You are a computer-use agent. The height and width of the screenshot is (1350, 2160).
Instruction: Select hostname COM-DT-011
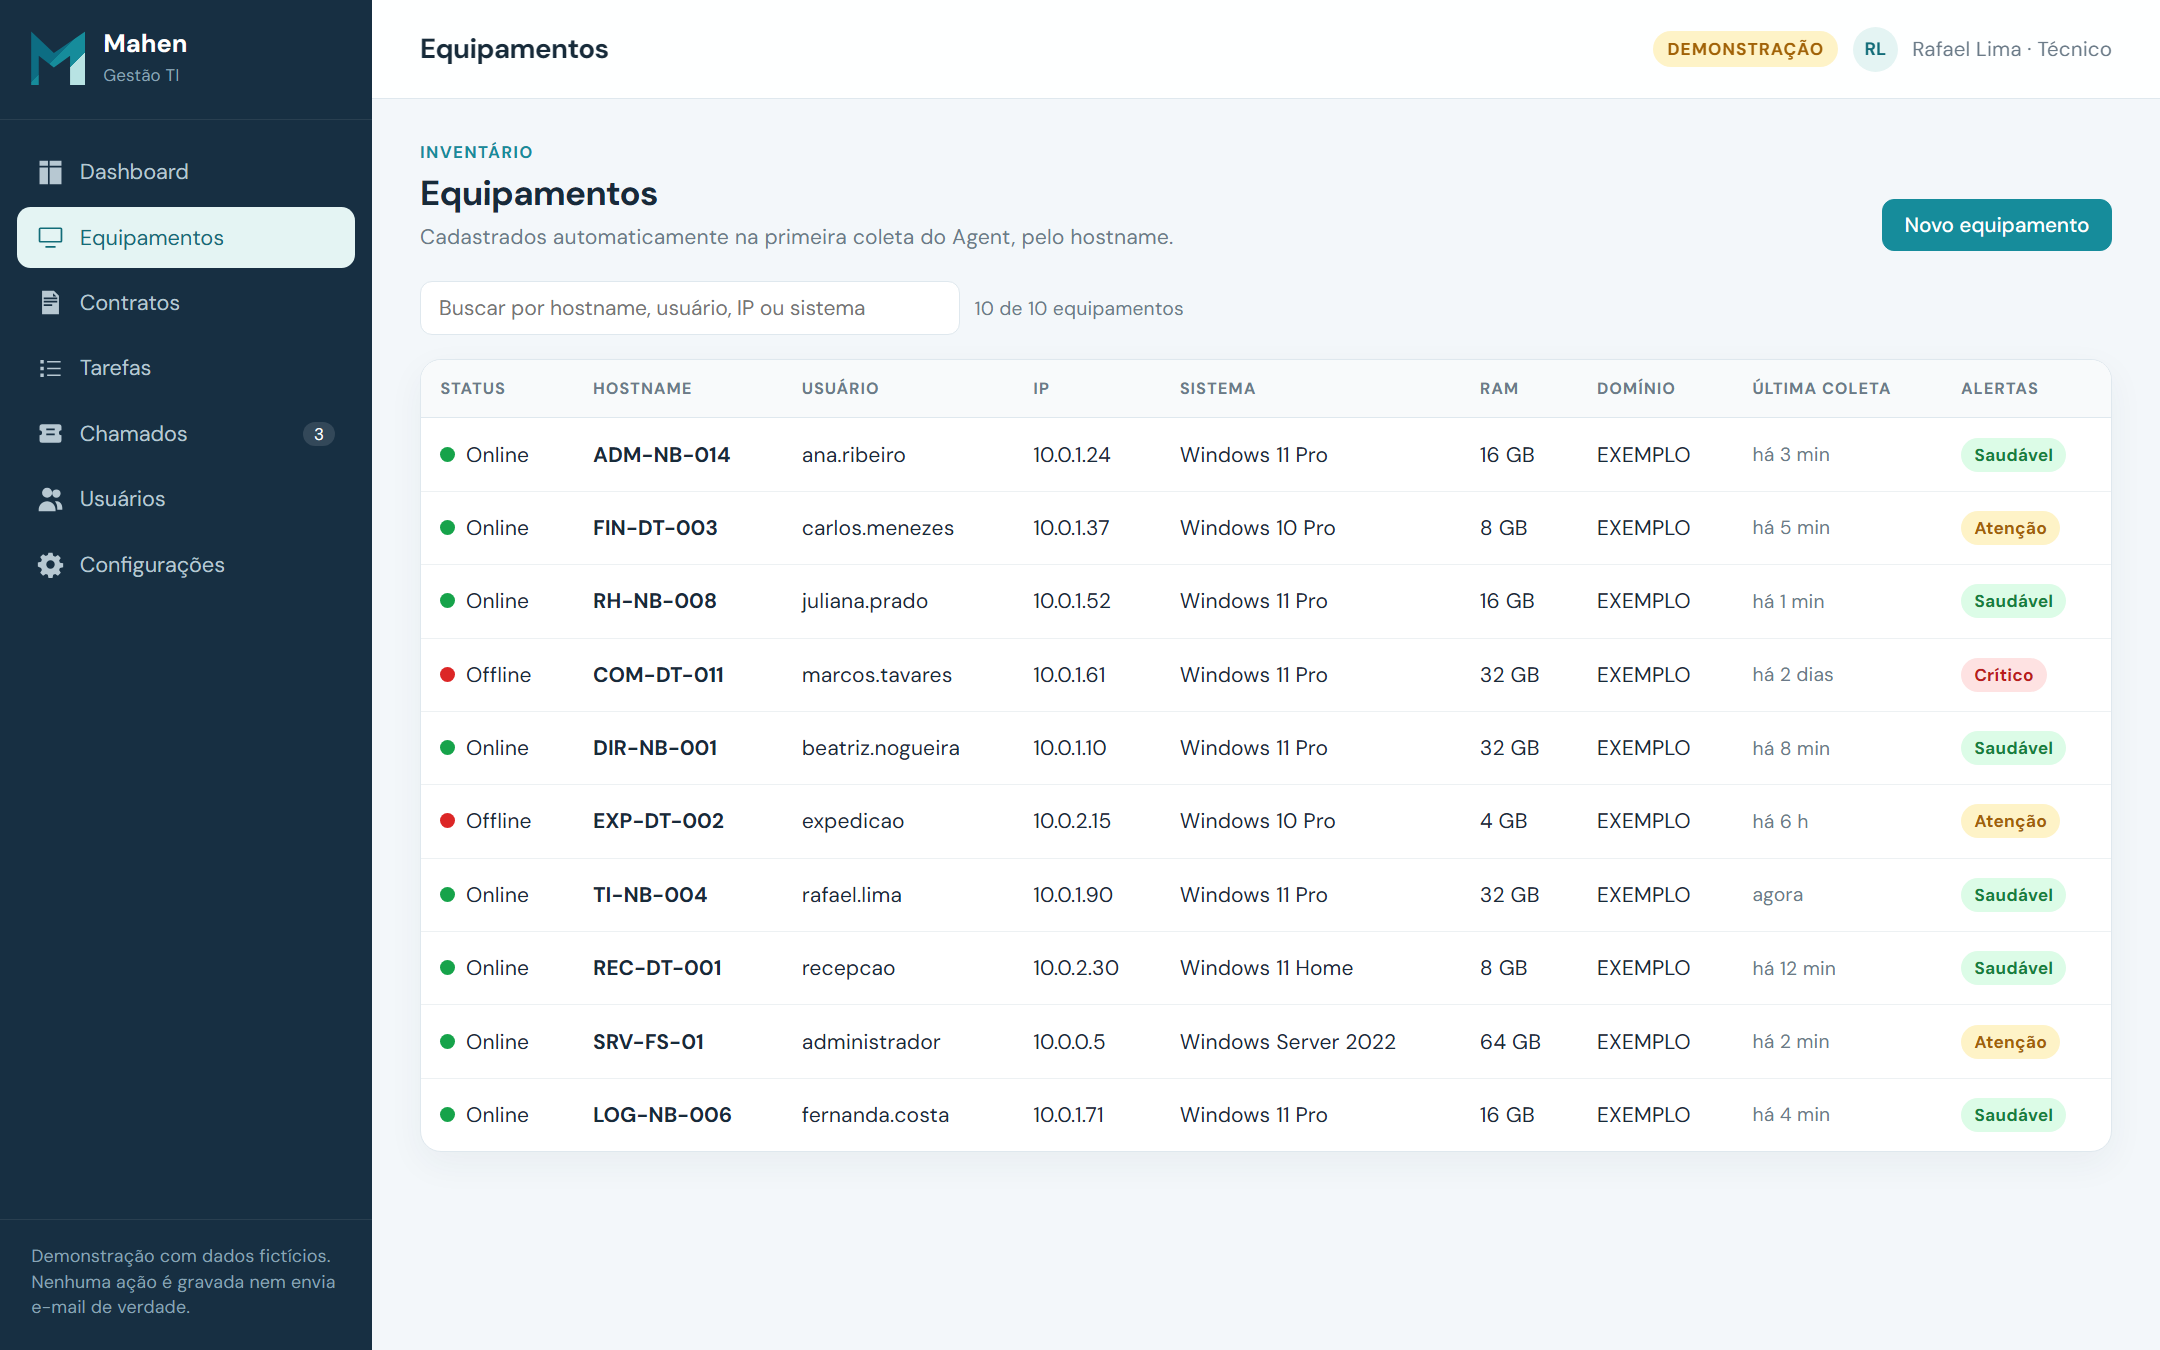click(658, 675)
